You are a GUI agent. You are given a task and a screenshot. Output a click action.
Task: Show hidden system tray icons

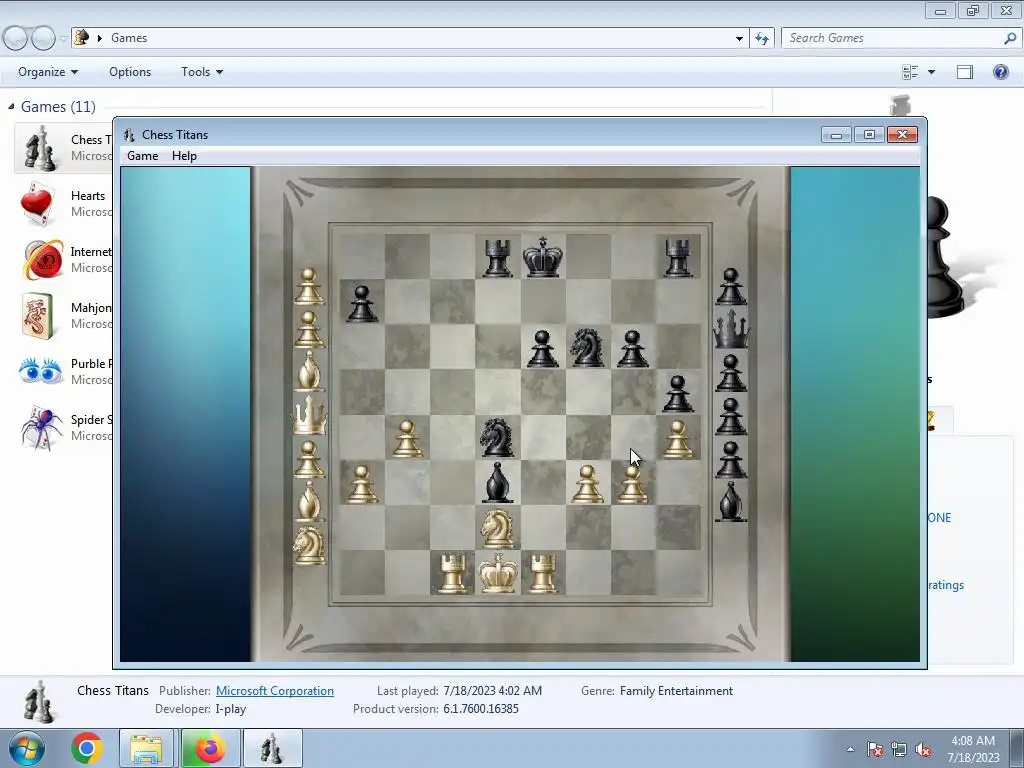point(850,749)
